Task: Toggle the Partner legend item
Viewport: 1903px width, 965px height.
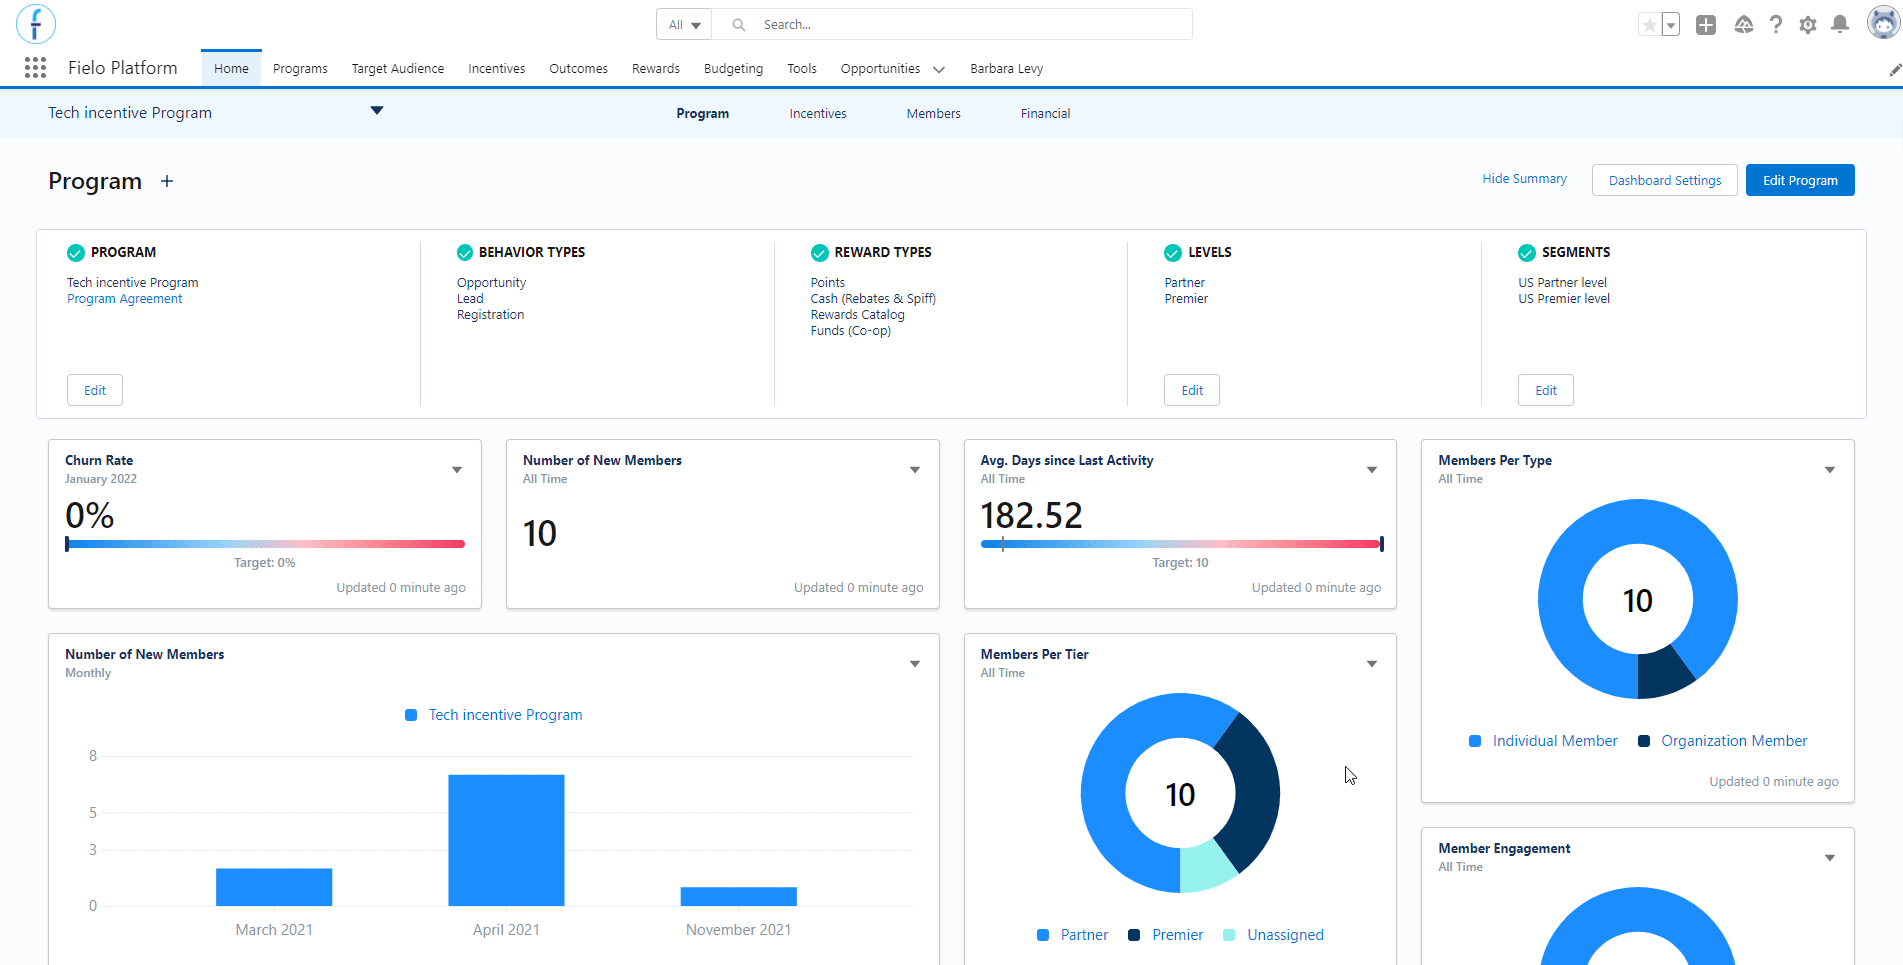Action: tap(1073, 935)
